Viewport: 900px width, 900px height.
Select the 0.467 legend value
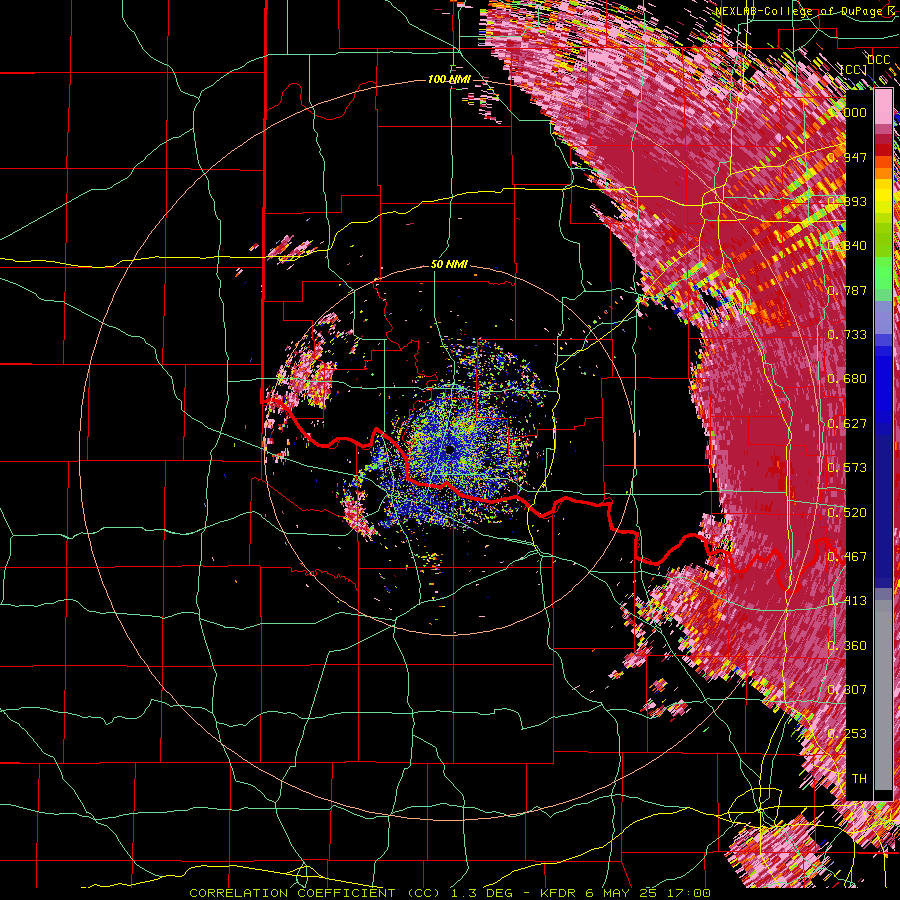click(847, 557)
